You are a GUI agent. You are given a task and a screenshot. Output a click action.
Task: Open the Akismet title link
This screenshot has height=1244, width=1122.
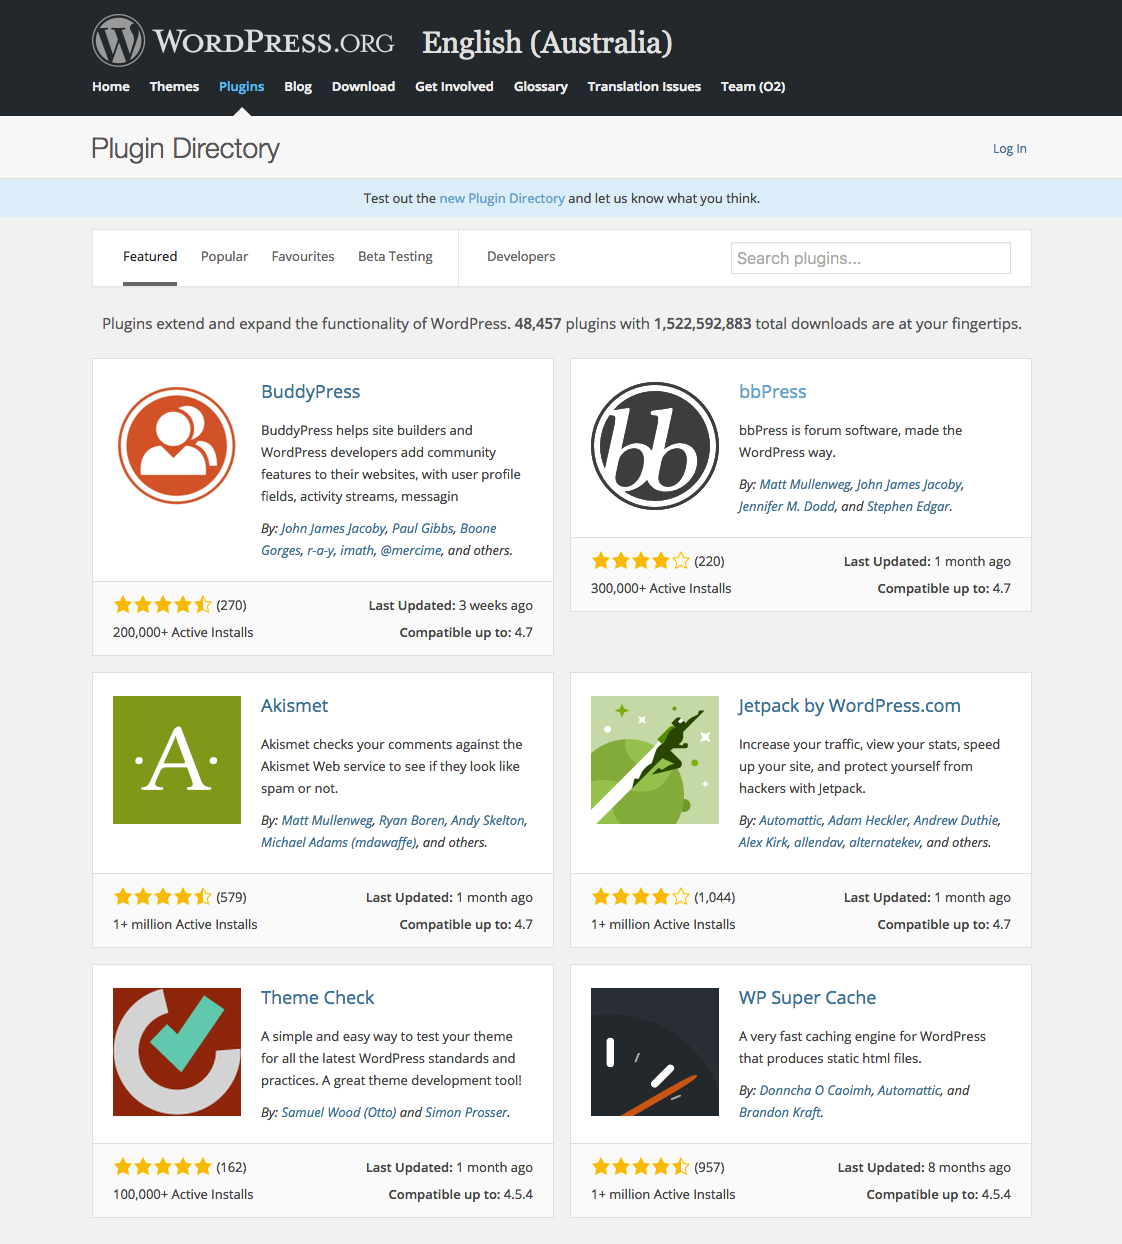[x=294, y=706]
